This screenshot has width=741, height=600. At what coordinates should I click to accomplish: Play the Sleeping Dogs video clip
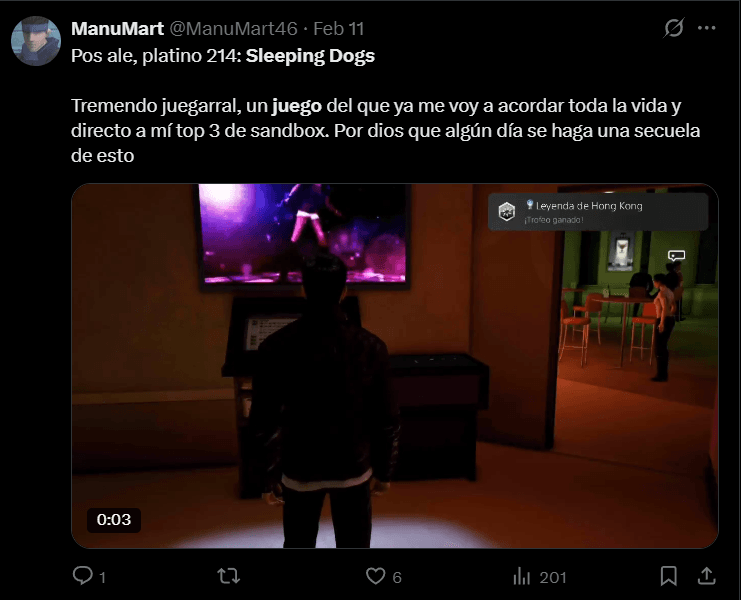[x=395, y=366]
